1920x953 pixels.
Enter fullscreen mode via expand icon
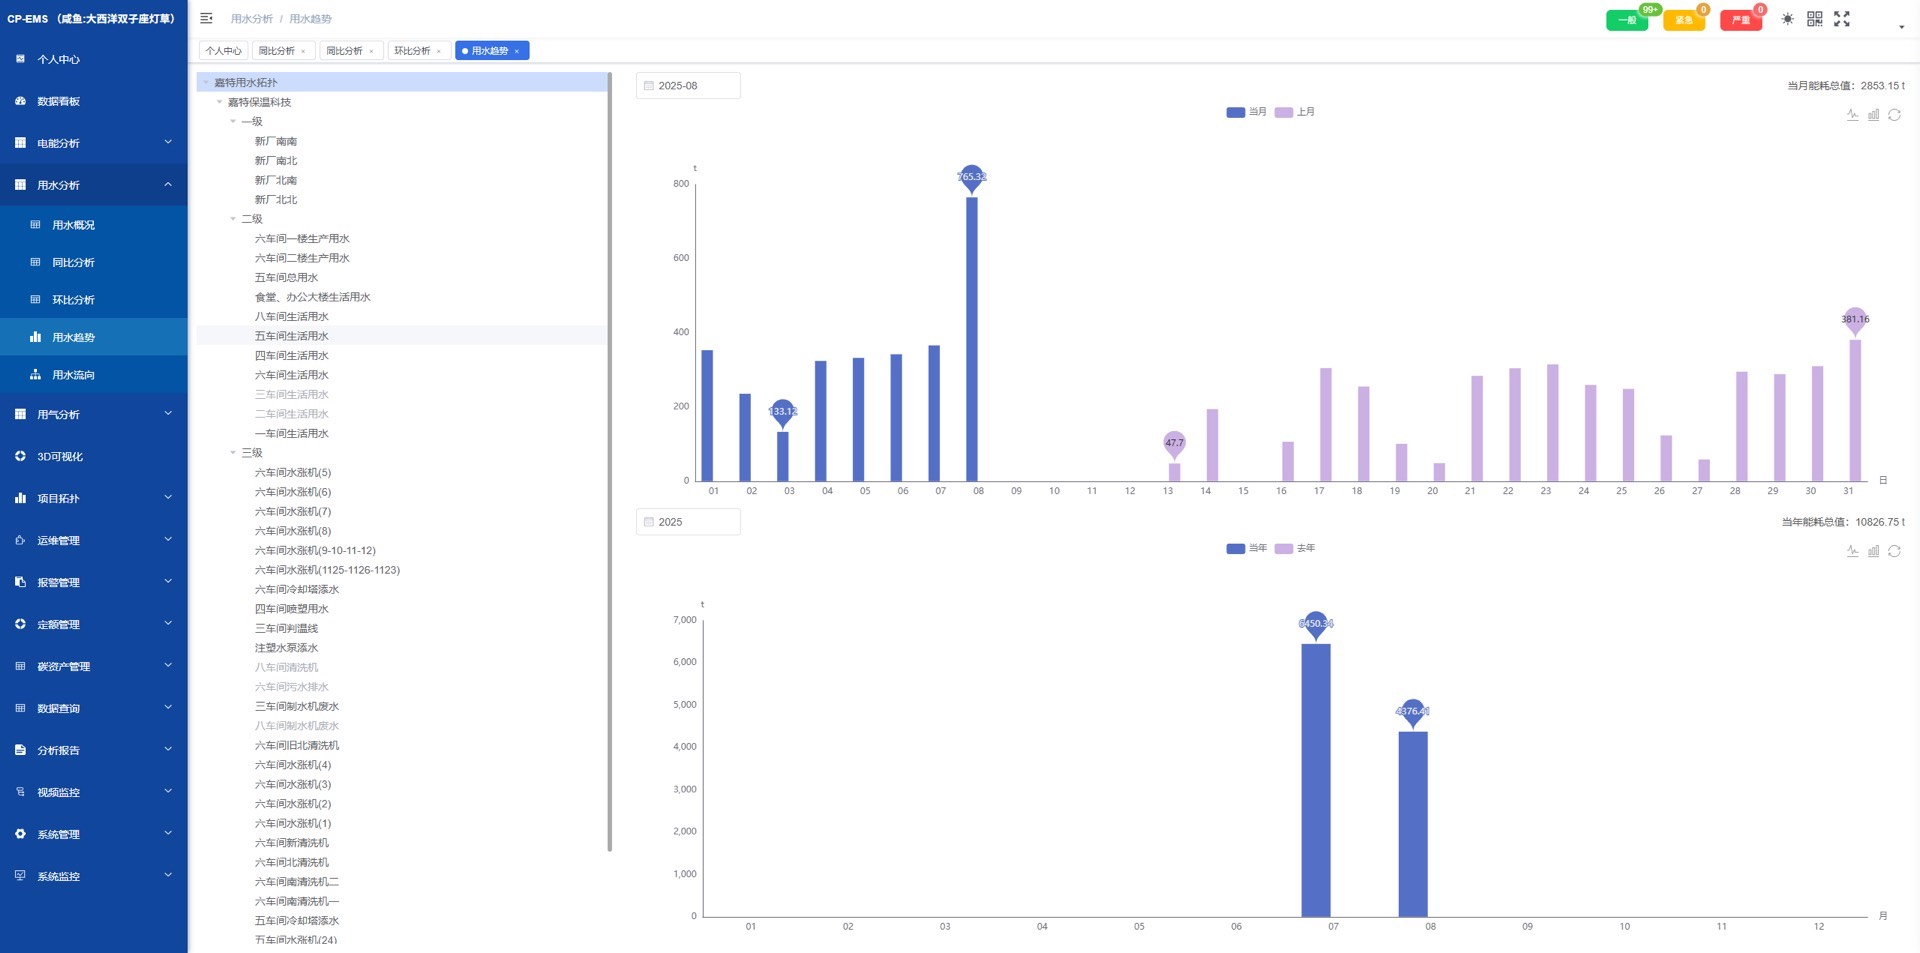(x=1842, y=19)
